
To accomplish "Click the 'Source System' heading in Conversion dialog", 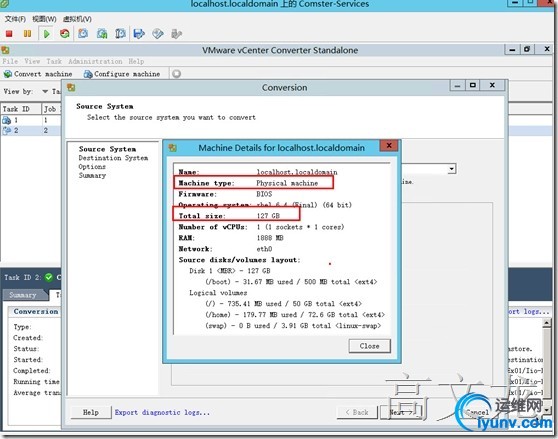I will click(105, 106).
